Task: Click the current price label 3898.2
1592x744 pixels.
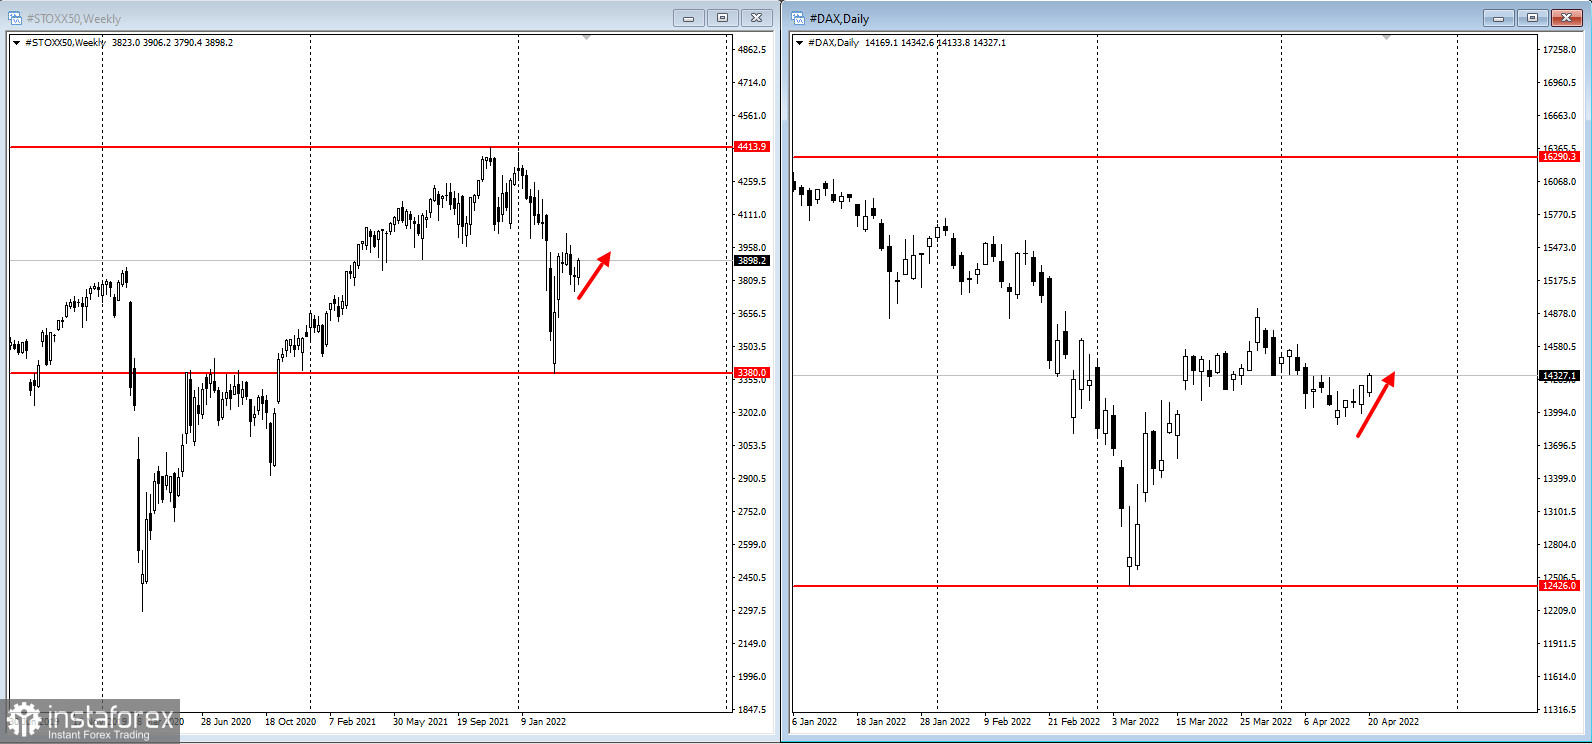Action: pyautogui.click(x=752, y=261)
